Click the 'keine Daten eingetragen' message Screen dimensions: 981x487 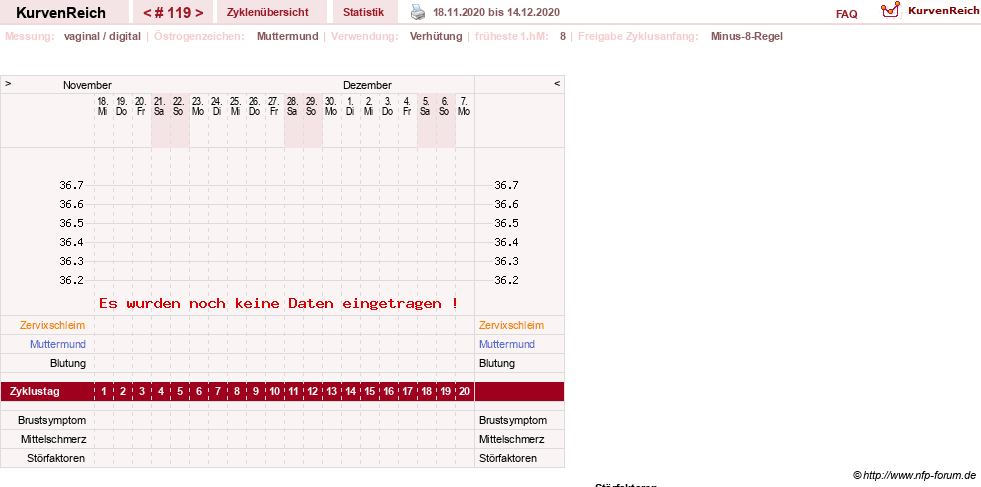click(x=278, y=304)
